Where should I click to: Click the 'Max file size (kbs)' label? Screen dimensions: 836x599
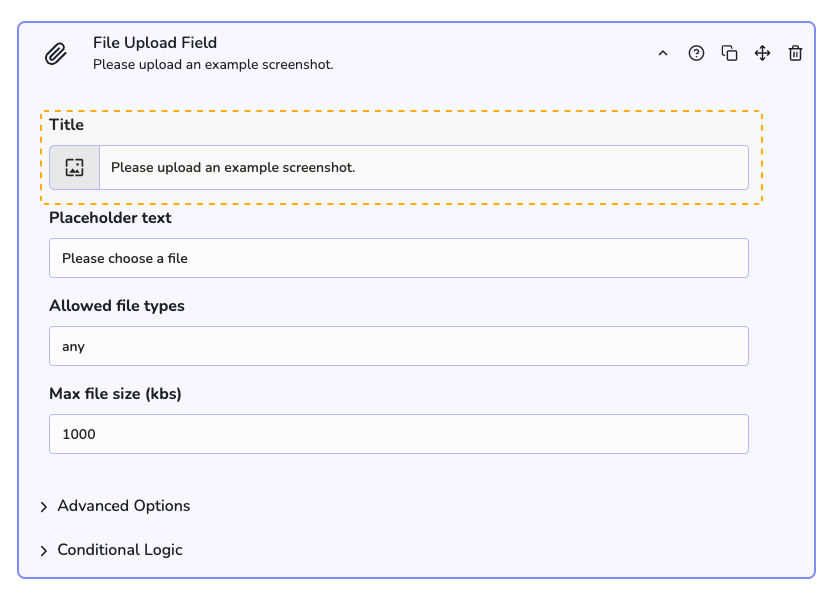pyautogui.click(x=115, y=394)
